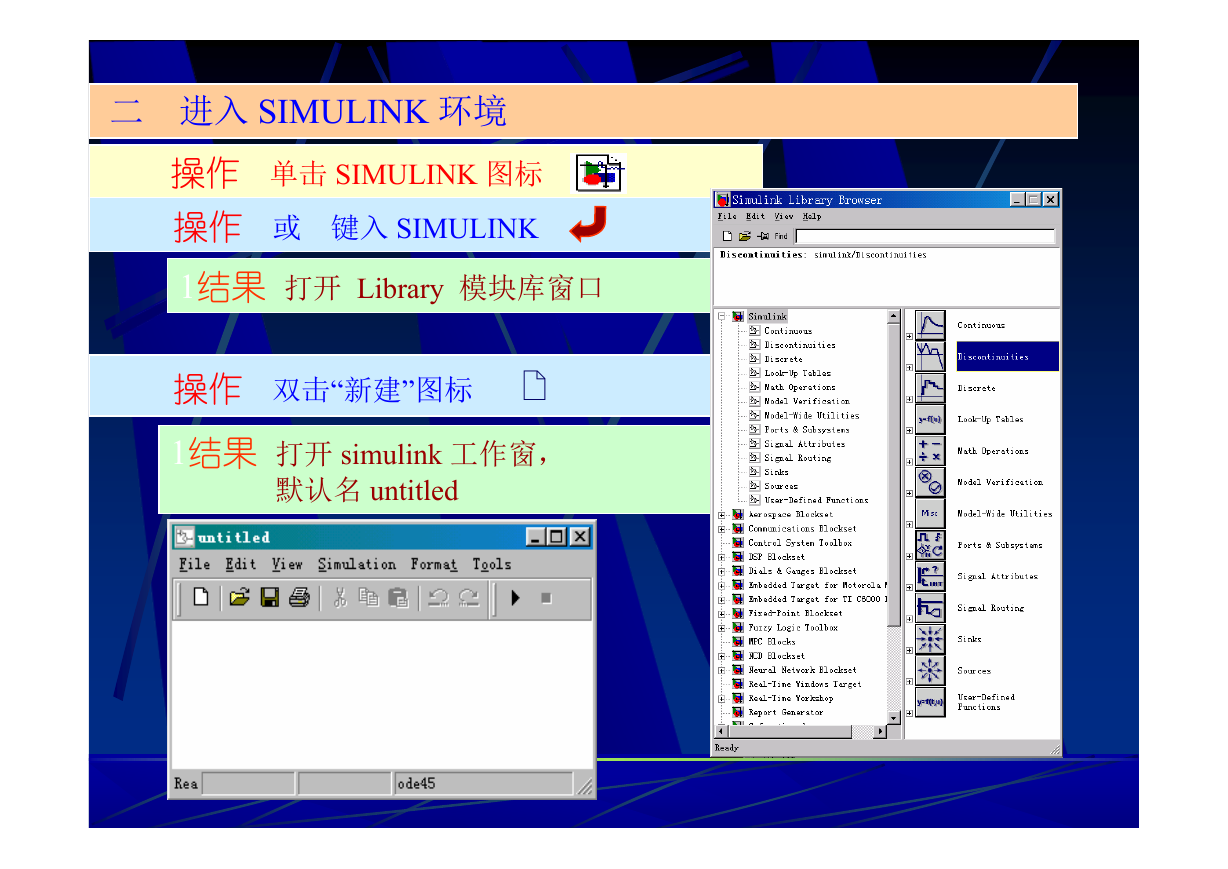
Task: Select the Math Operations block icon
Action: pos(930,451)
